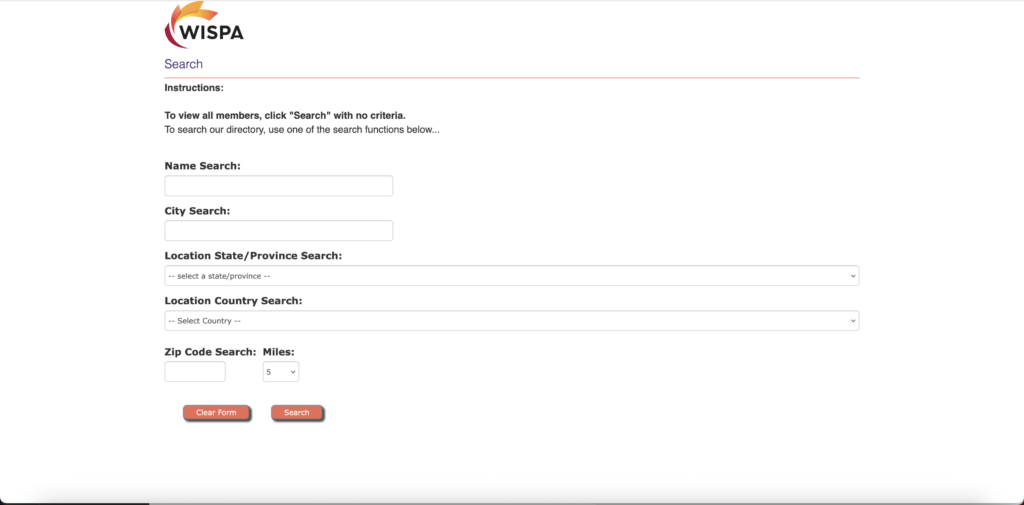This screenshot has width=1024, height=505.
Task: Focus the Name Search text field
Action: tap(278, 186)
